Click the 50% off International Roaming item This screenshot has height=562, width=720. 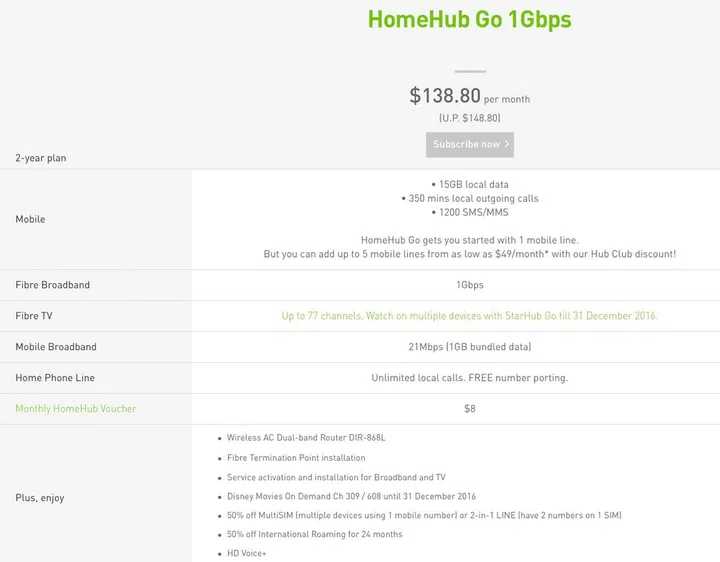click(x=314, y=534)
